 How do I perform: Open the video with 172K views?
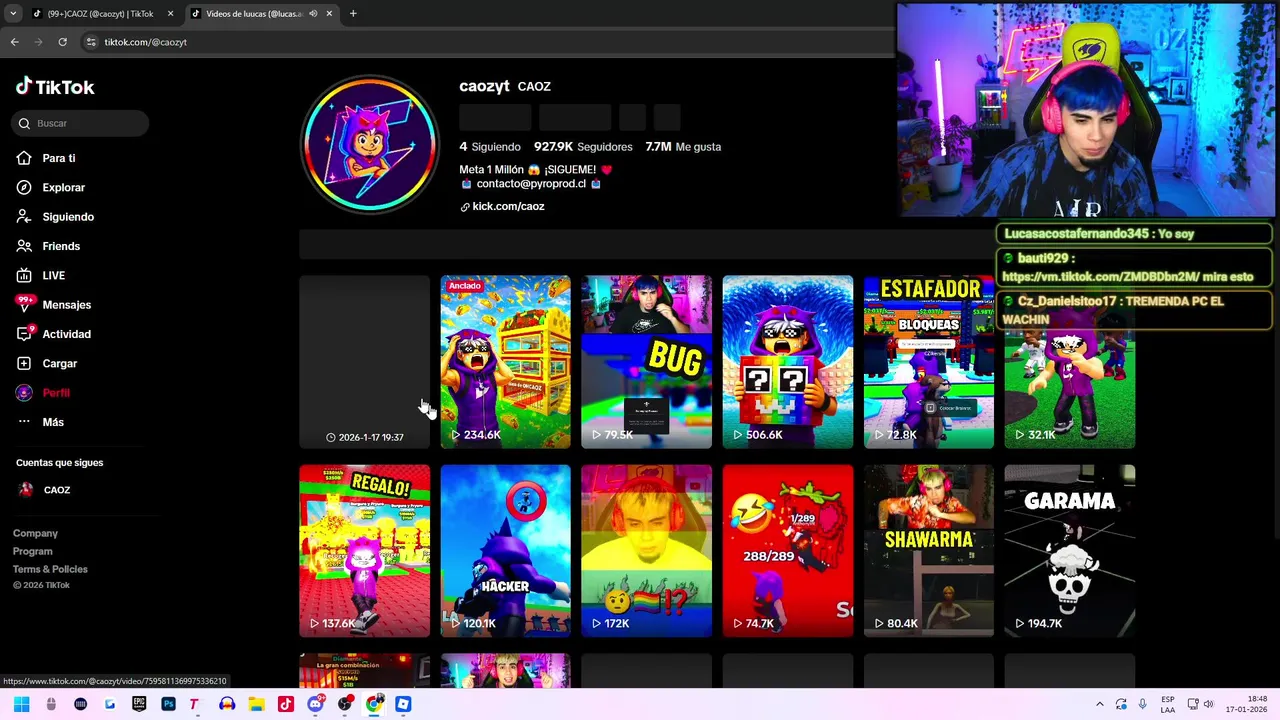(x=646, y=551)
